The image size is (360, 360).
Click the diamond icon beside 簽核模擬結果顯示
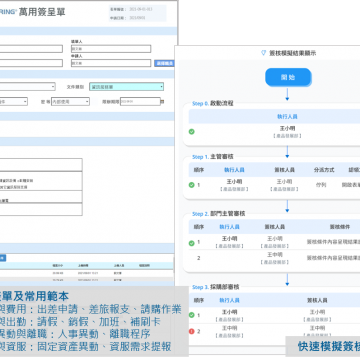pyautogui.click(x=263, y=53)
